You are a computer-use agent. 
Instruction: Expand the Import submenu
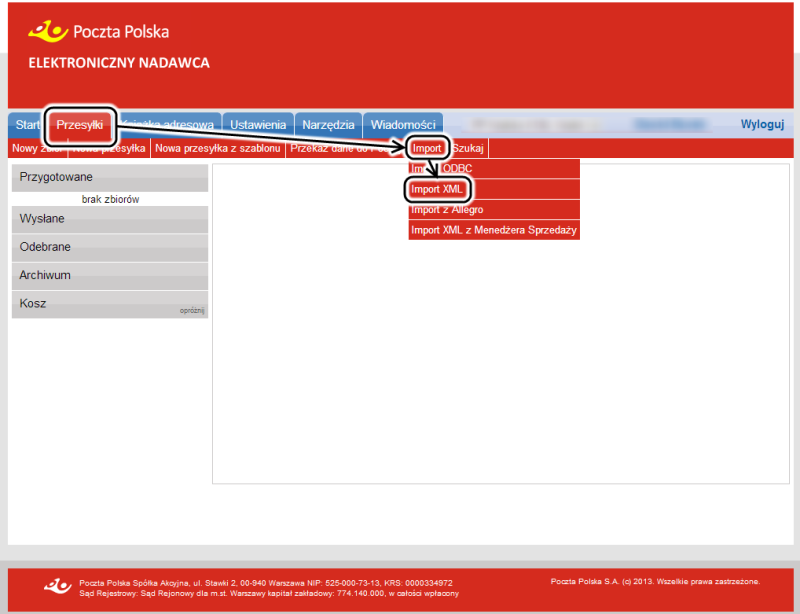427,149
